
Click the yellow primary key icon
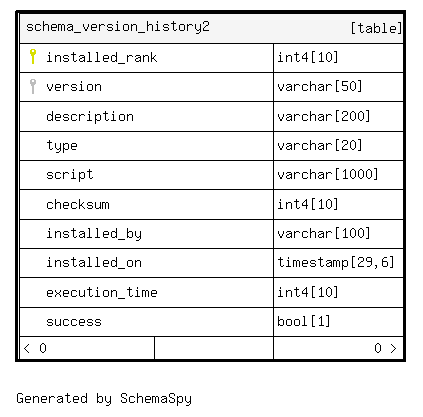[33, 57]
